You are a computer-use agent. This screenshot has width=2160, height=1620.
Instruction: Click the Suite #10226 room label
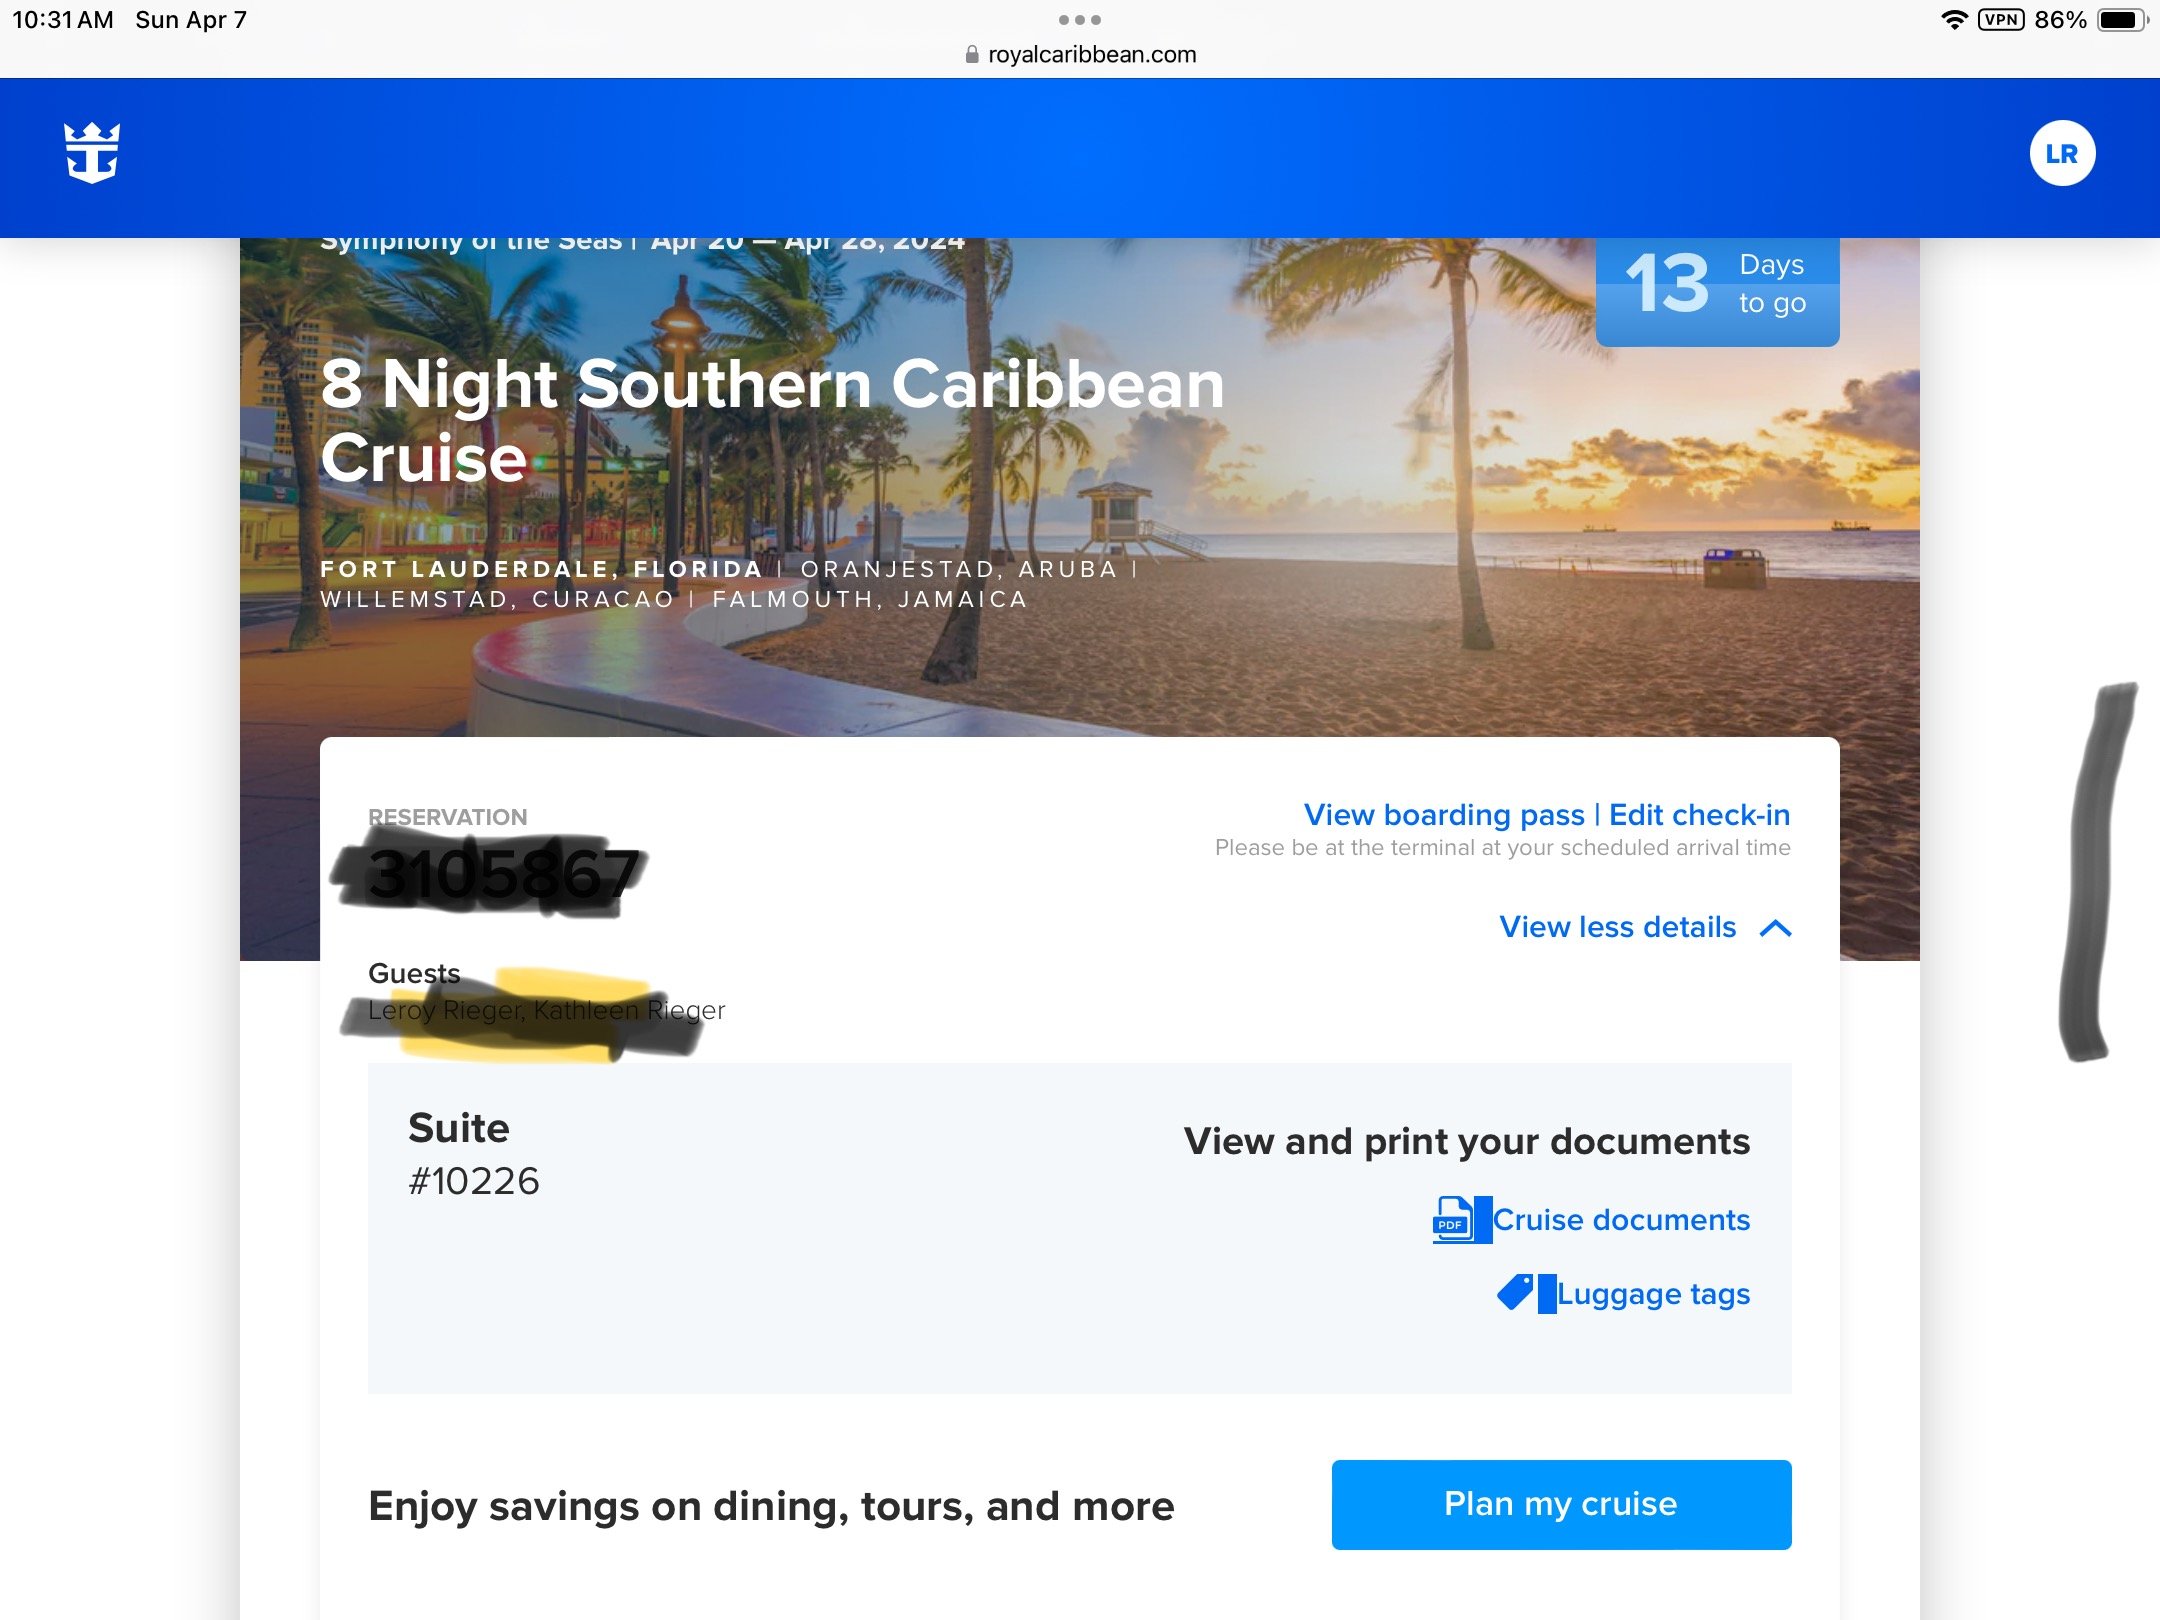(x=474, y=1154)
